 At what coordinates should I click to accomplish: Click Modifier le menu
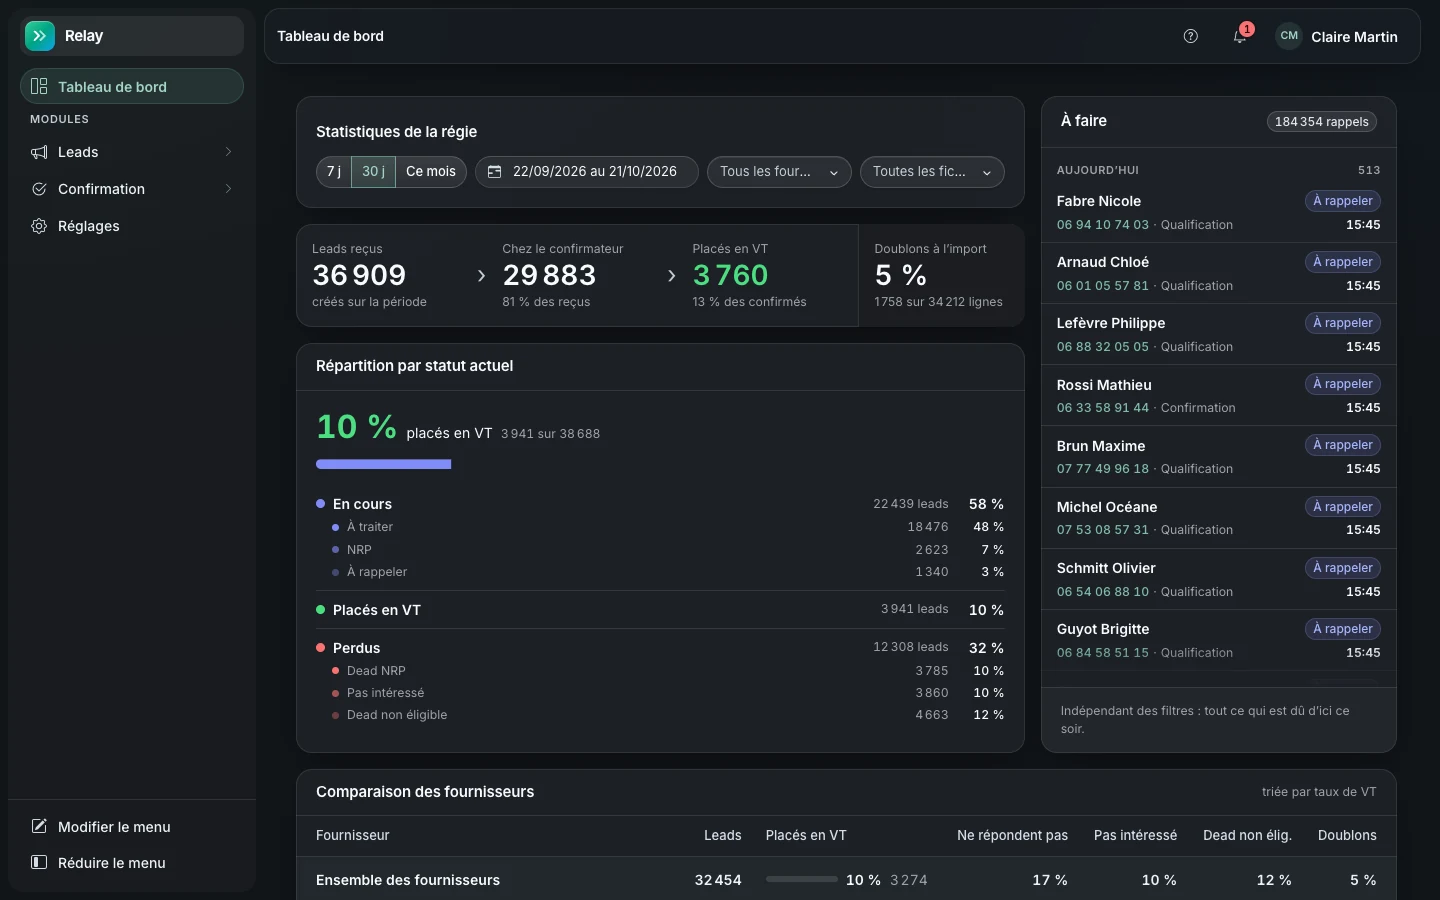pyautogui.click(x=132, y=826)
